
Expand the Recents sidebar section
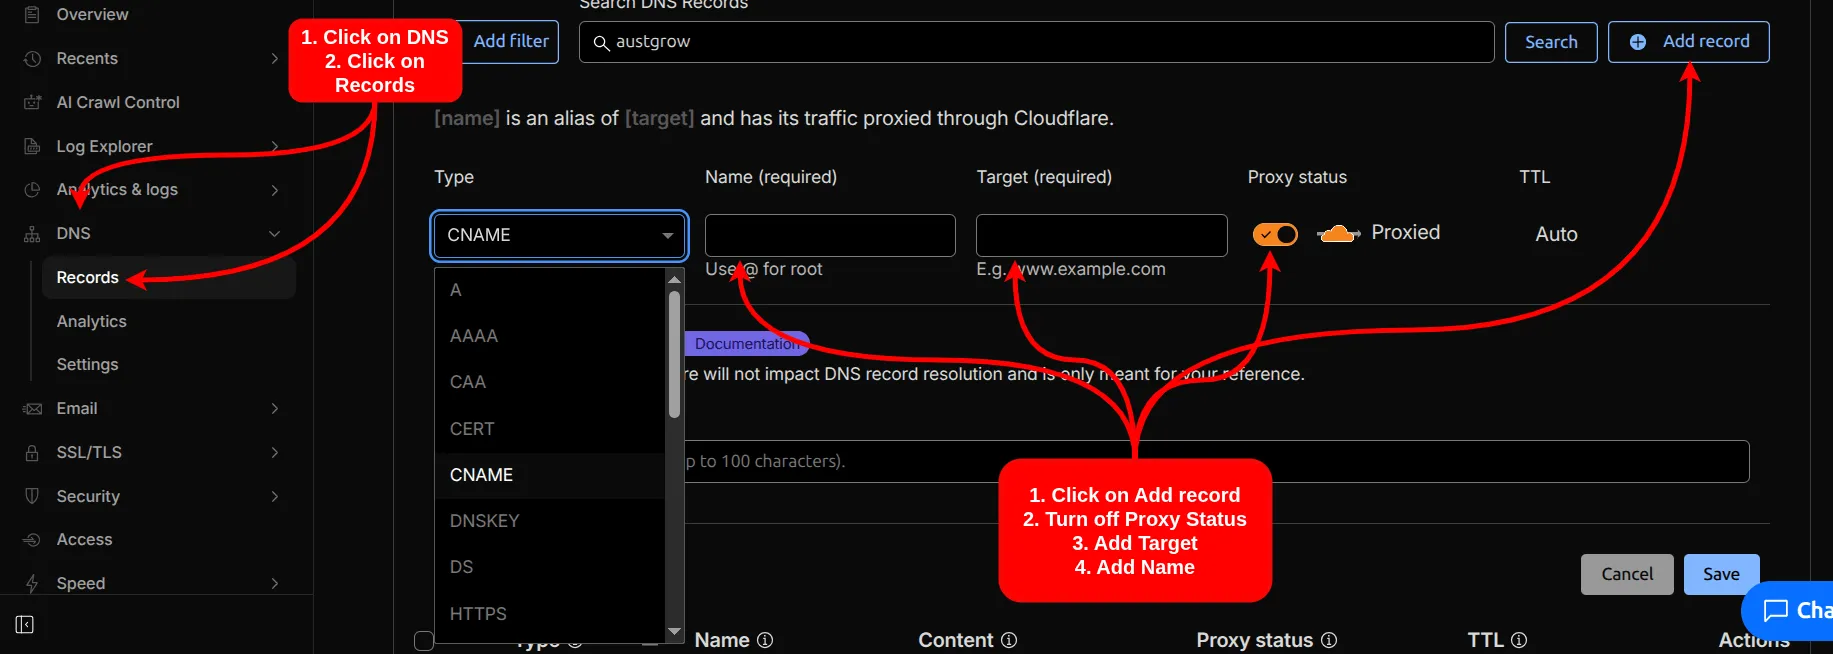click(275, 58)
